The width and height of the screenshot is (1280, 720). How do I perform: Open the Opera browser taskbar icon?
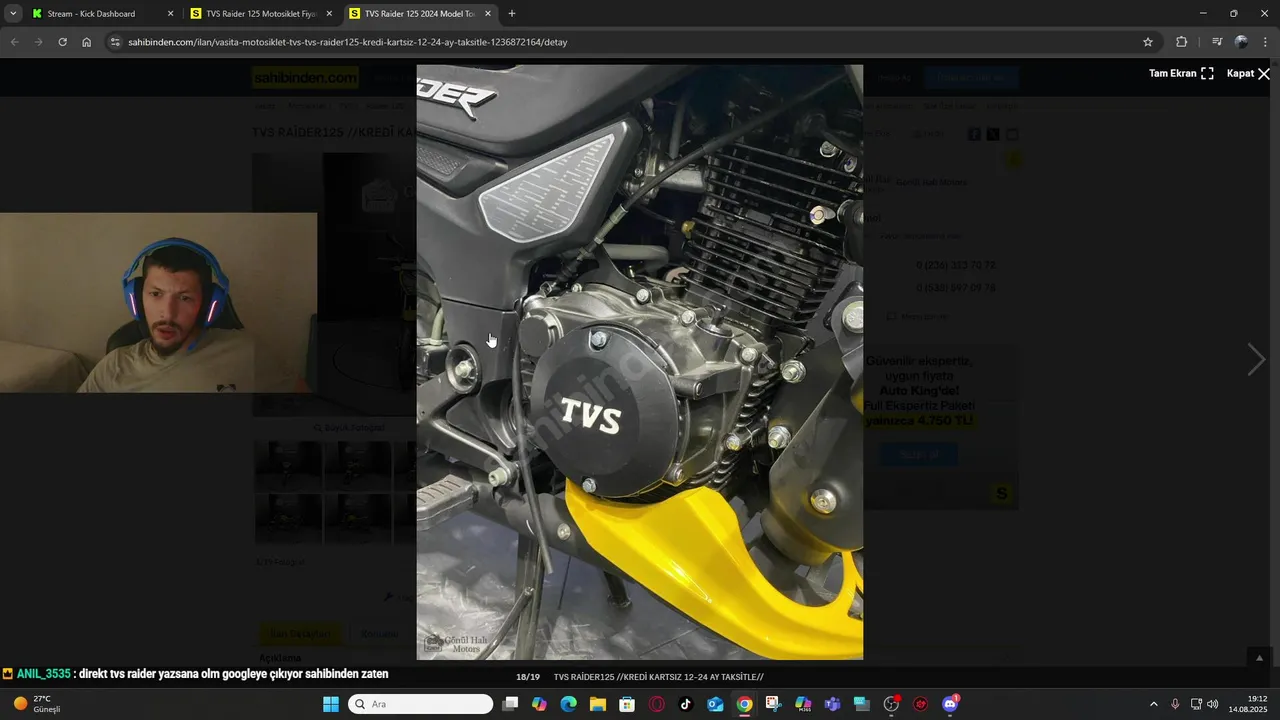click(x=656, y=704)
